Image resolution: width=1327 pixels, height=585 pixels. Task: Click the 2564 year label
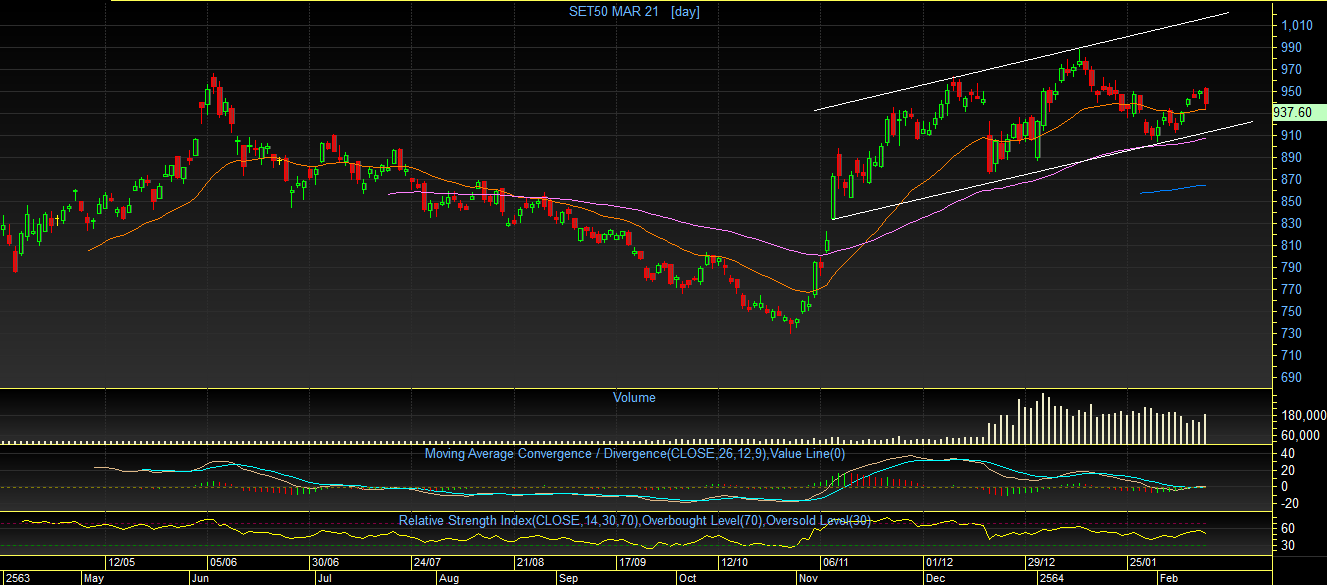[1052, 578]
